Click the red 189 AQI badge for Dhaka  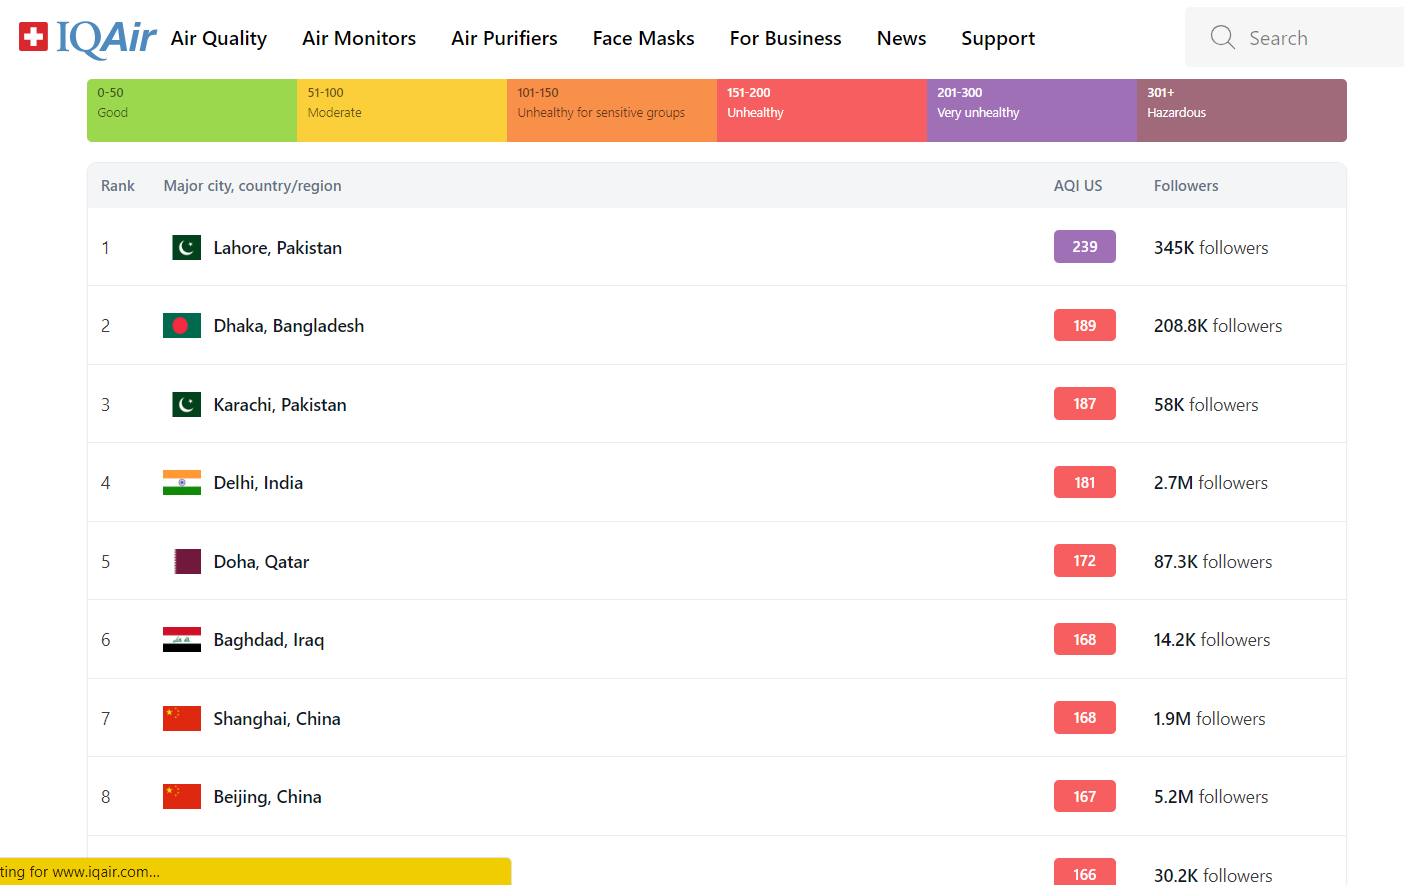pos(1084,325)
